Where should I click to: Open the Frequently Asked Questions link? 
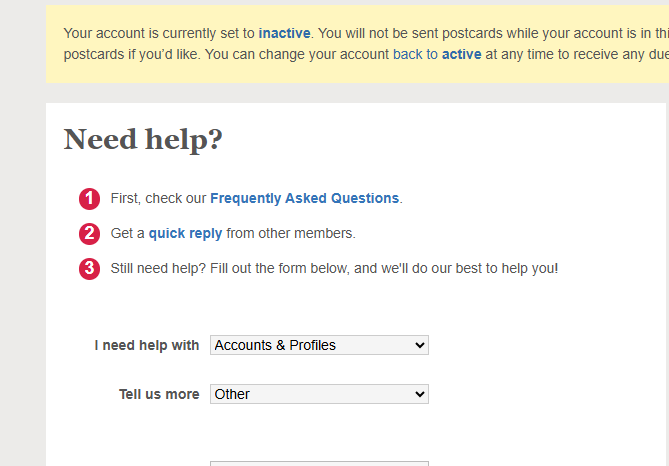click(x=304, y=198)
